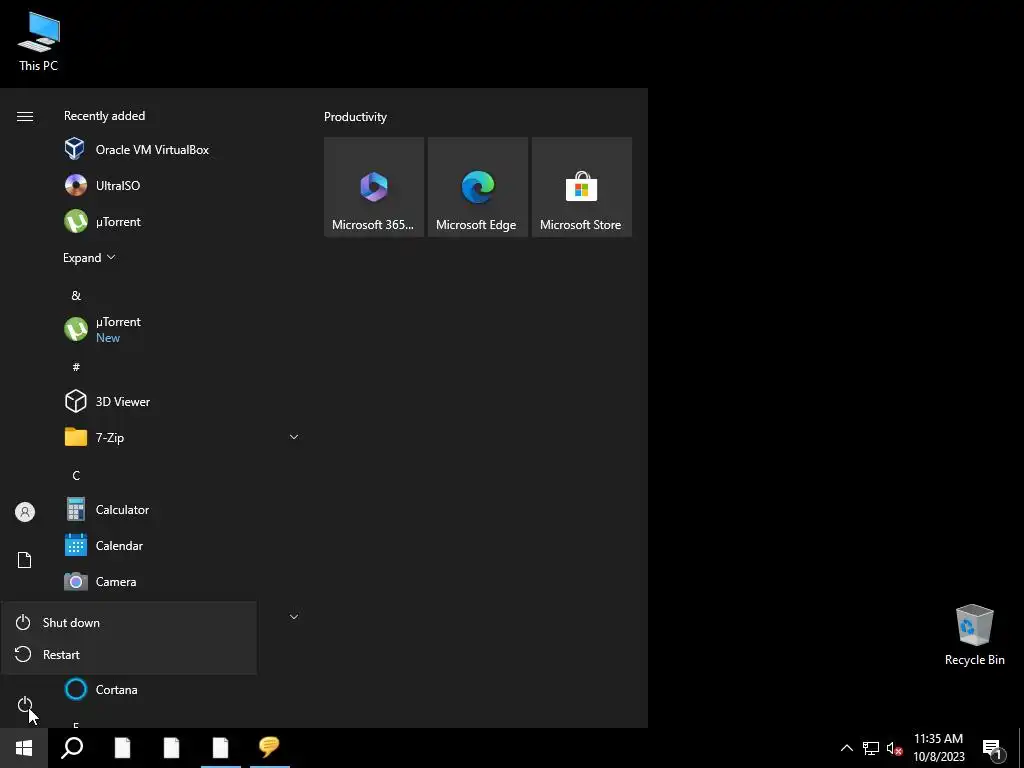
Task: Click the muted volume icon in tray
Action: 894,748
